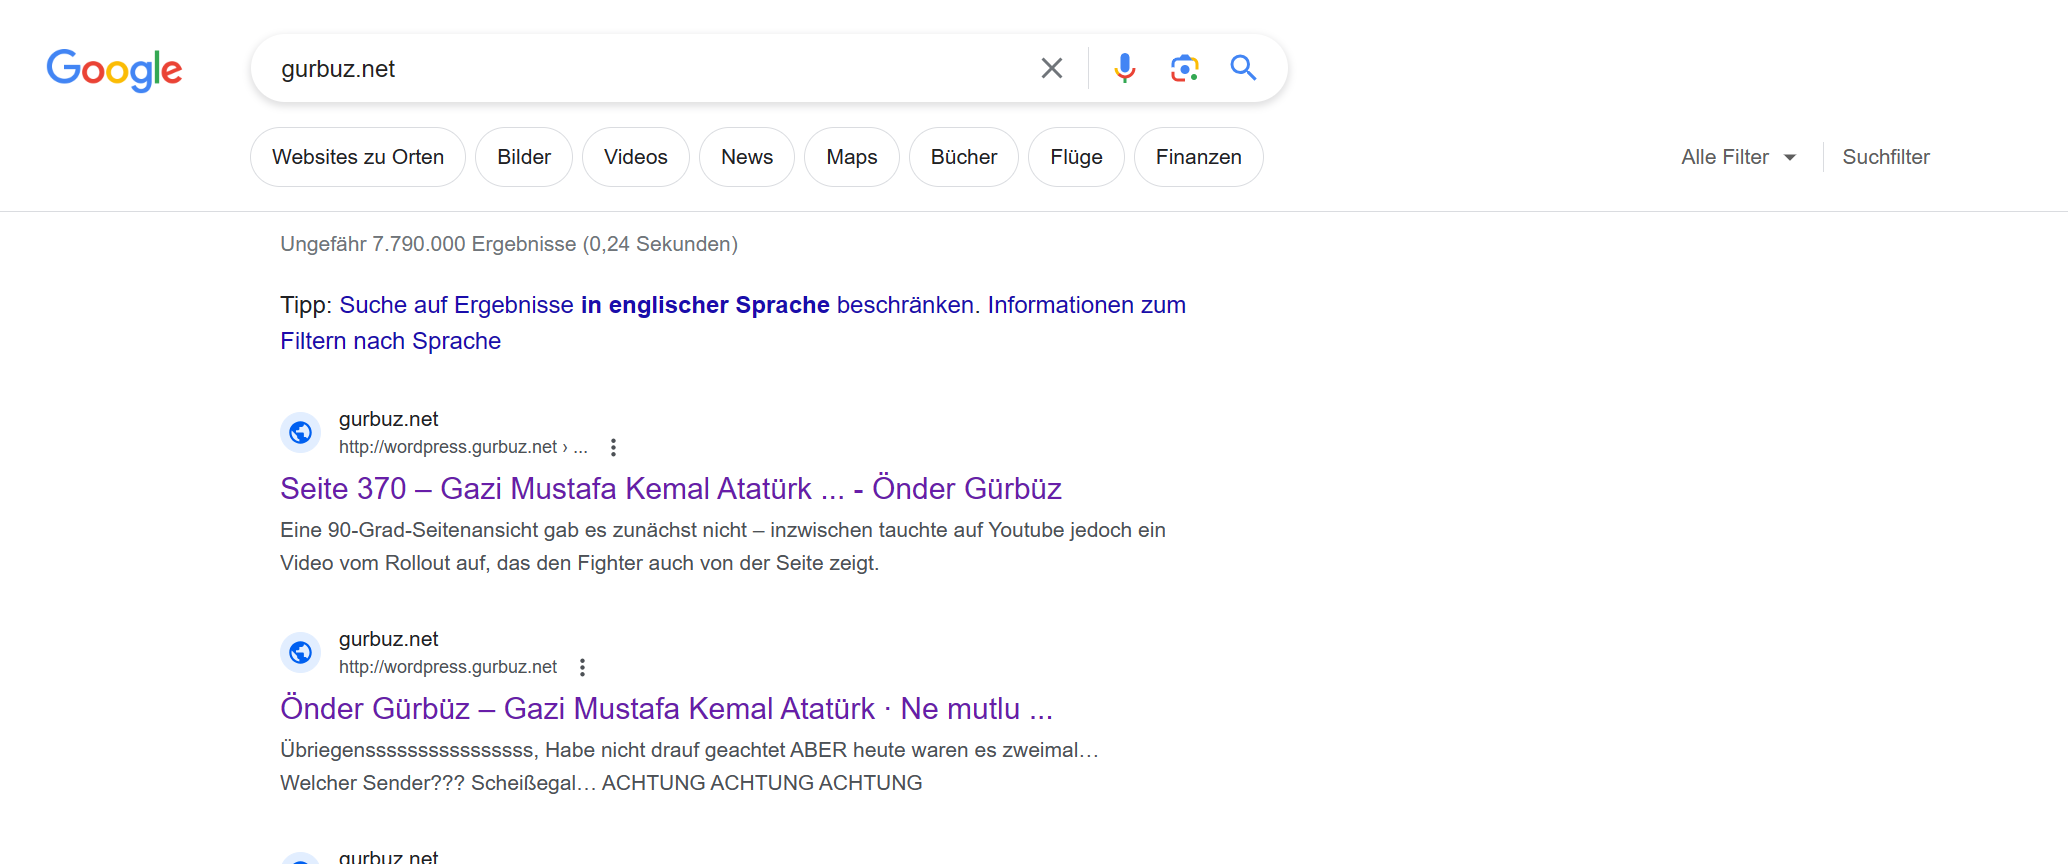Click the Google logo
This screenshot has width=2068, height=864.
[x=114, y=69]
